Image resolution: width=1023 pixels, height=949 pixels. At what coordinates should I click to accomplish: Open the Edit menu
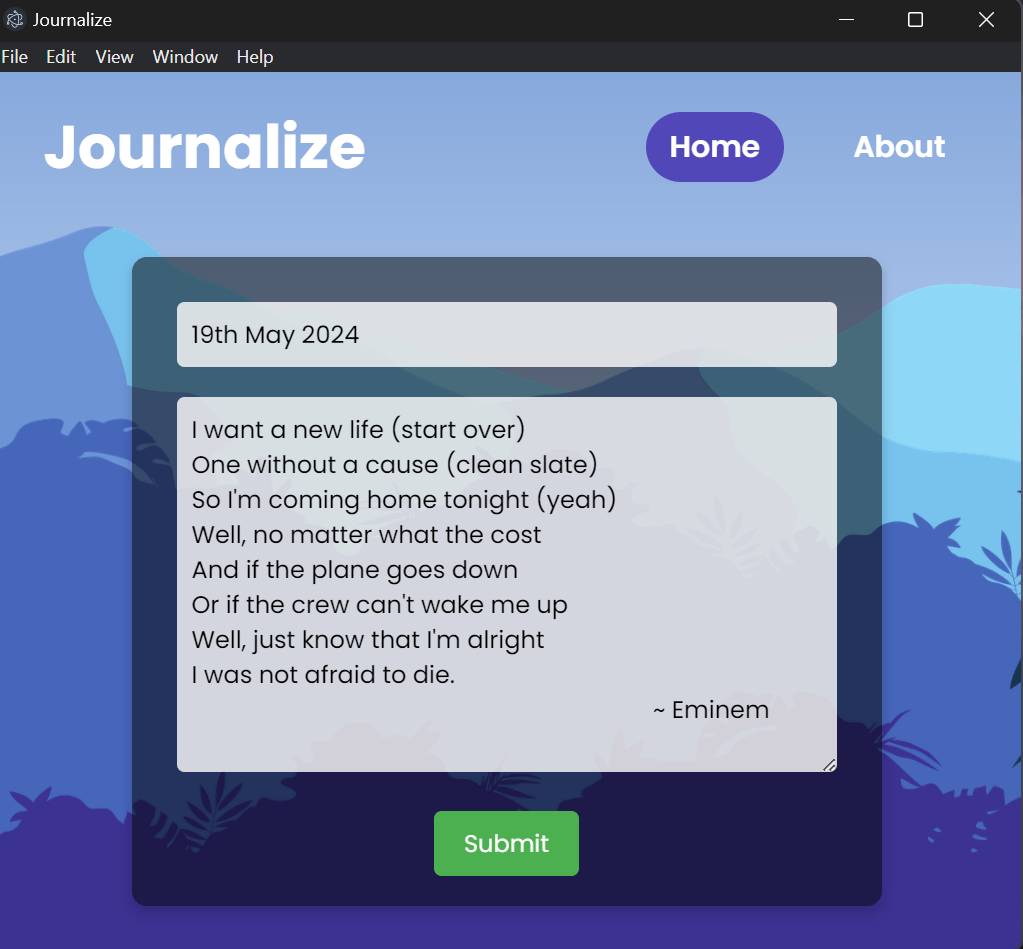61,57
